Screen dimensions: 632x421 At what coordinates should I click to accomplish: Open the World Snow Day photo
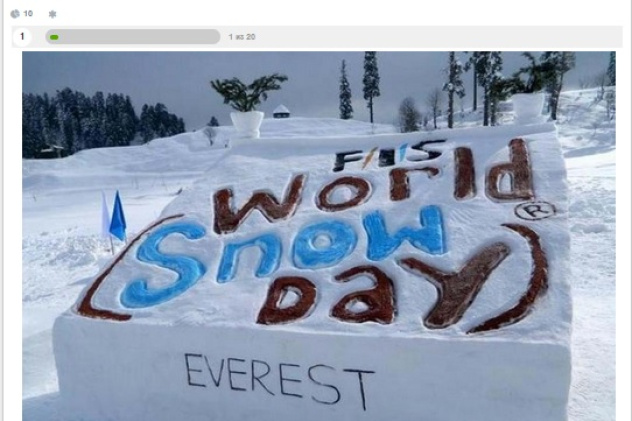tap(319, 236)
